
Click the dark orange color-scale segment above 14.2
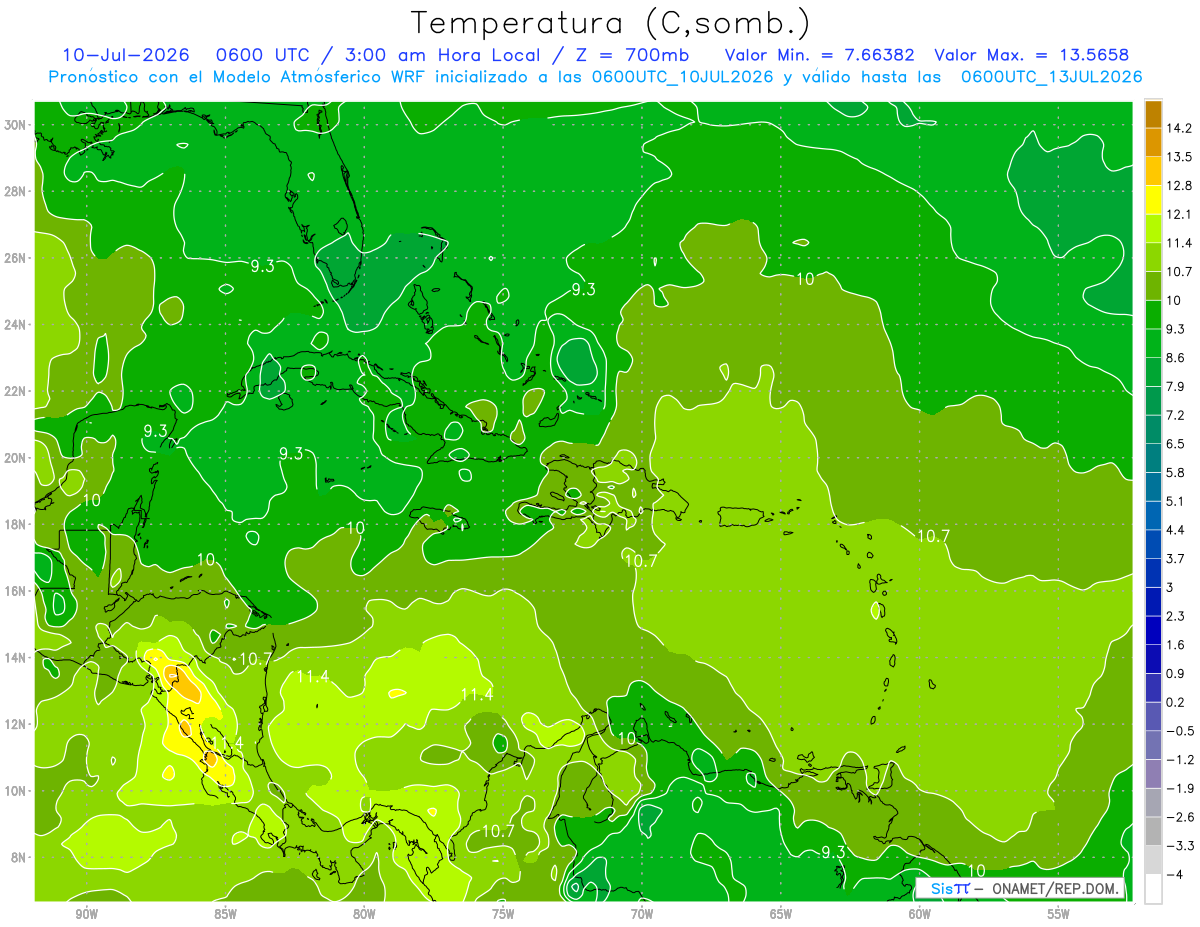click(x=1153, y=114)
